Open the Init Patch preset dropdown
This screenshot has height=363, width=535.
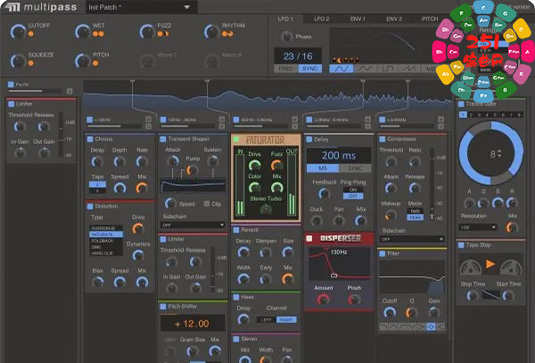(x=142, y=7)
